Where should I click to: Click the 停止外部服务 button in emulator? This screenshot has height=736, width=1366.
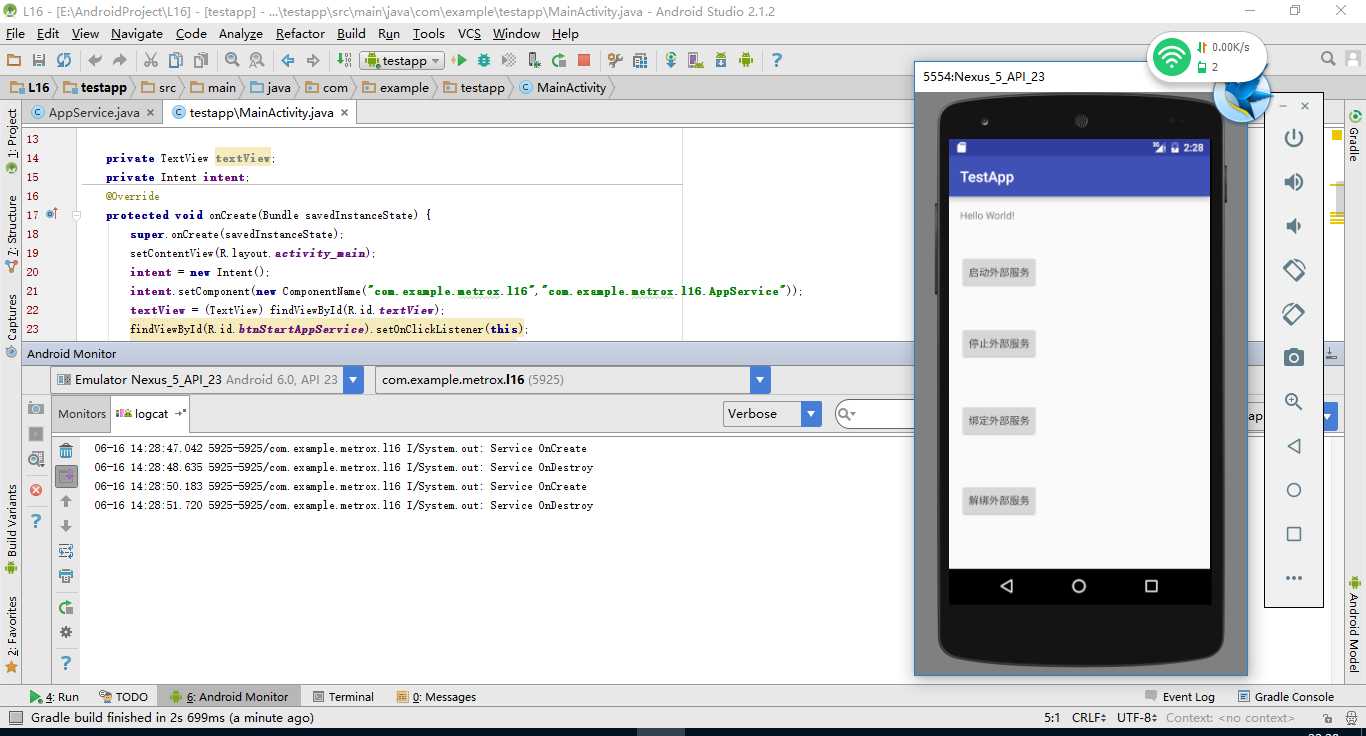pyautogui.click(x=999, y=344)
